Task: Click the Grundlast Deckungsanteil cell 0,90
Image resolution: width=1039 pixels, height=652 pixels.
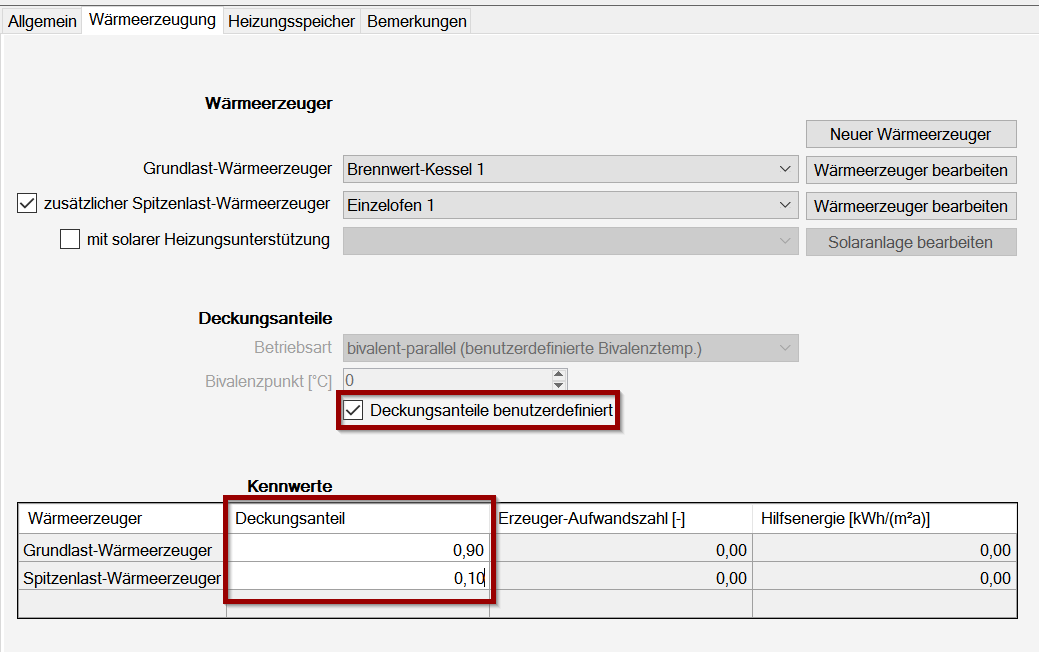Action: pyautogui.click(x=358, y=550)
